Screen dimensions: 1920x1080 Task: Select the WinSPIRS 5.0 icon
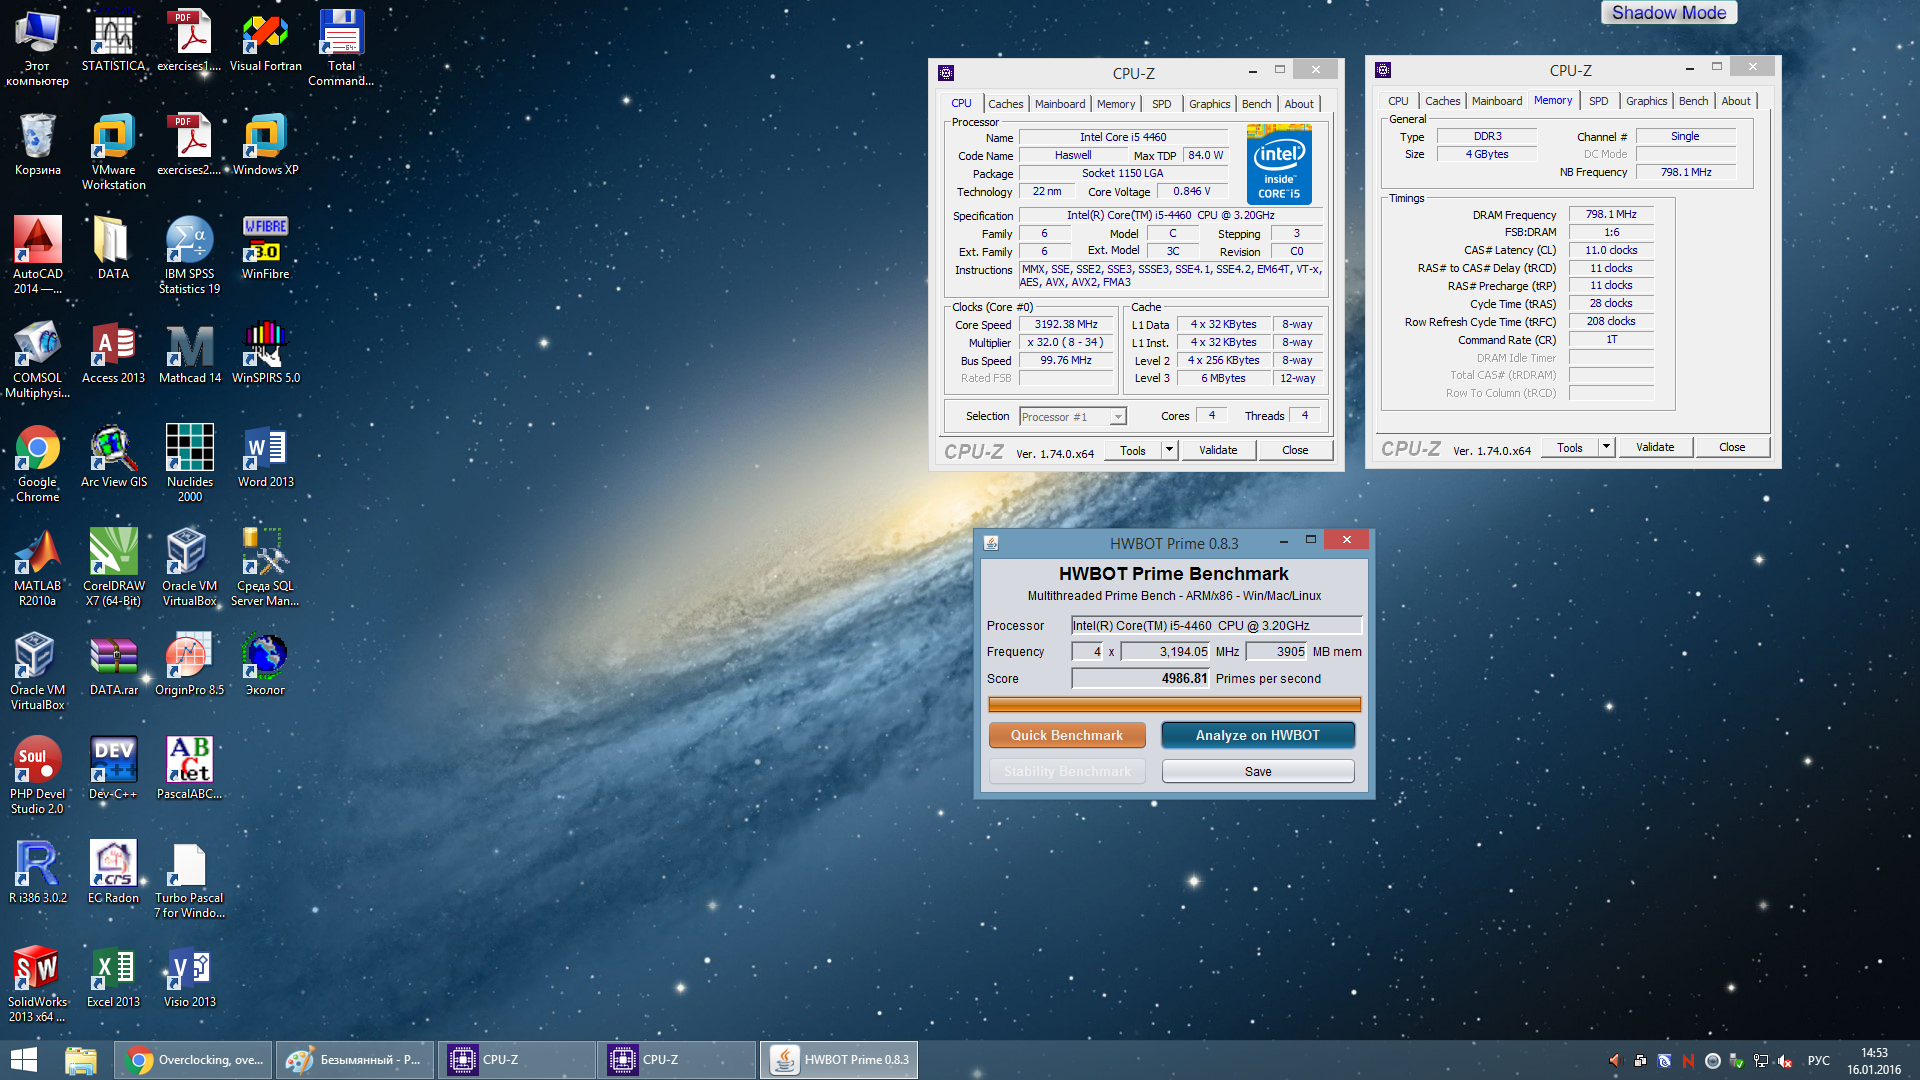tap(265, 352)
